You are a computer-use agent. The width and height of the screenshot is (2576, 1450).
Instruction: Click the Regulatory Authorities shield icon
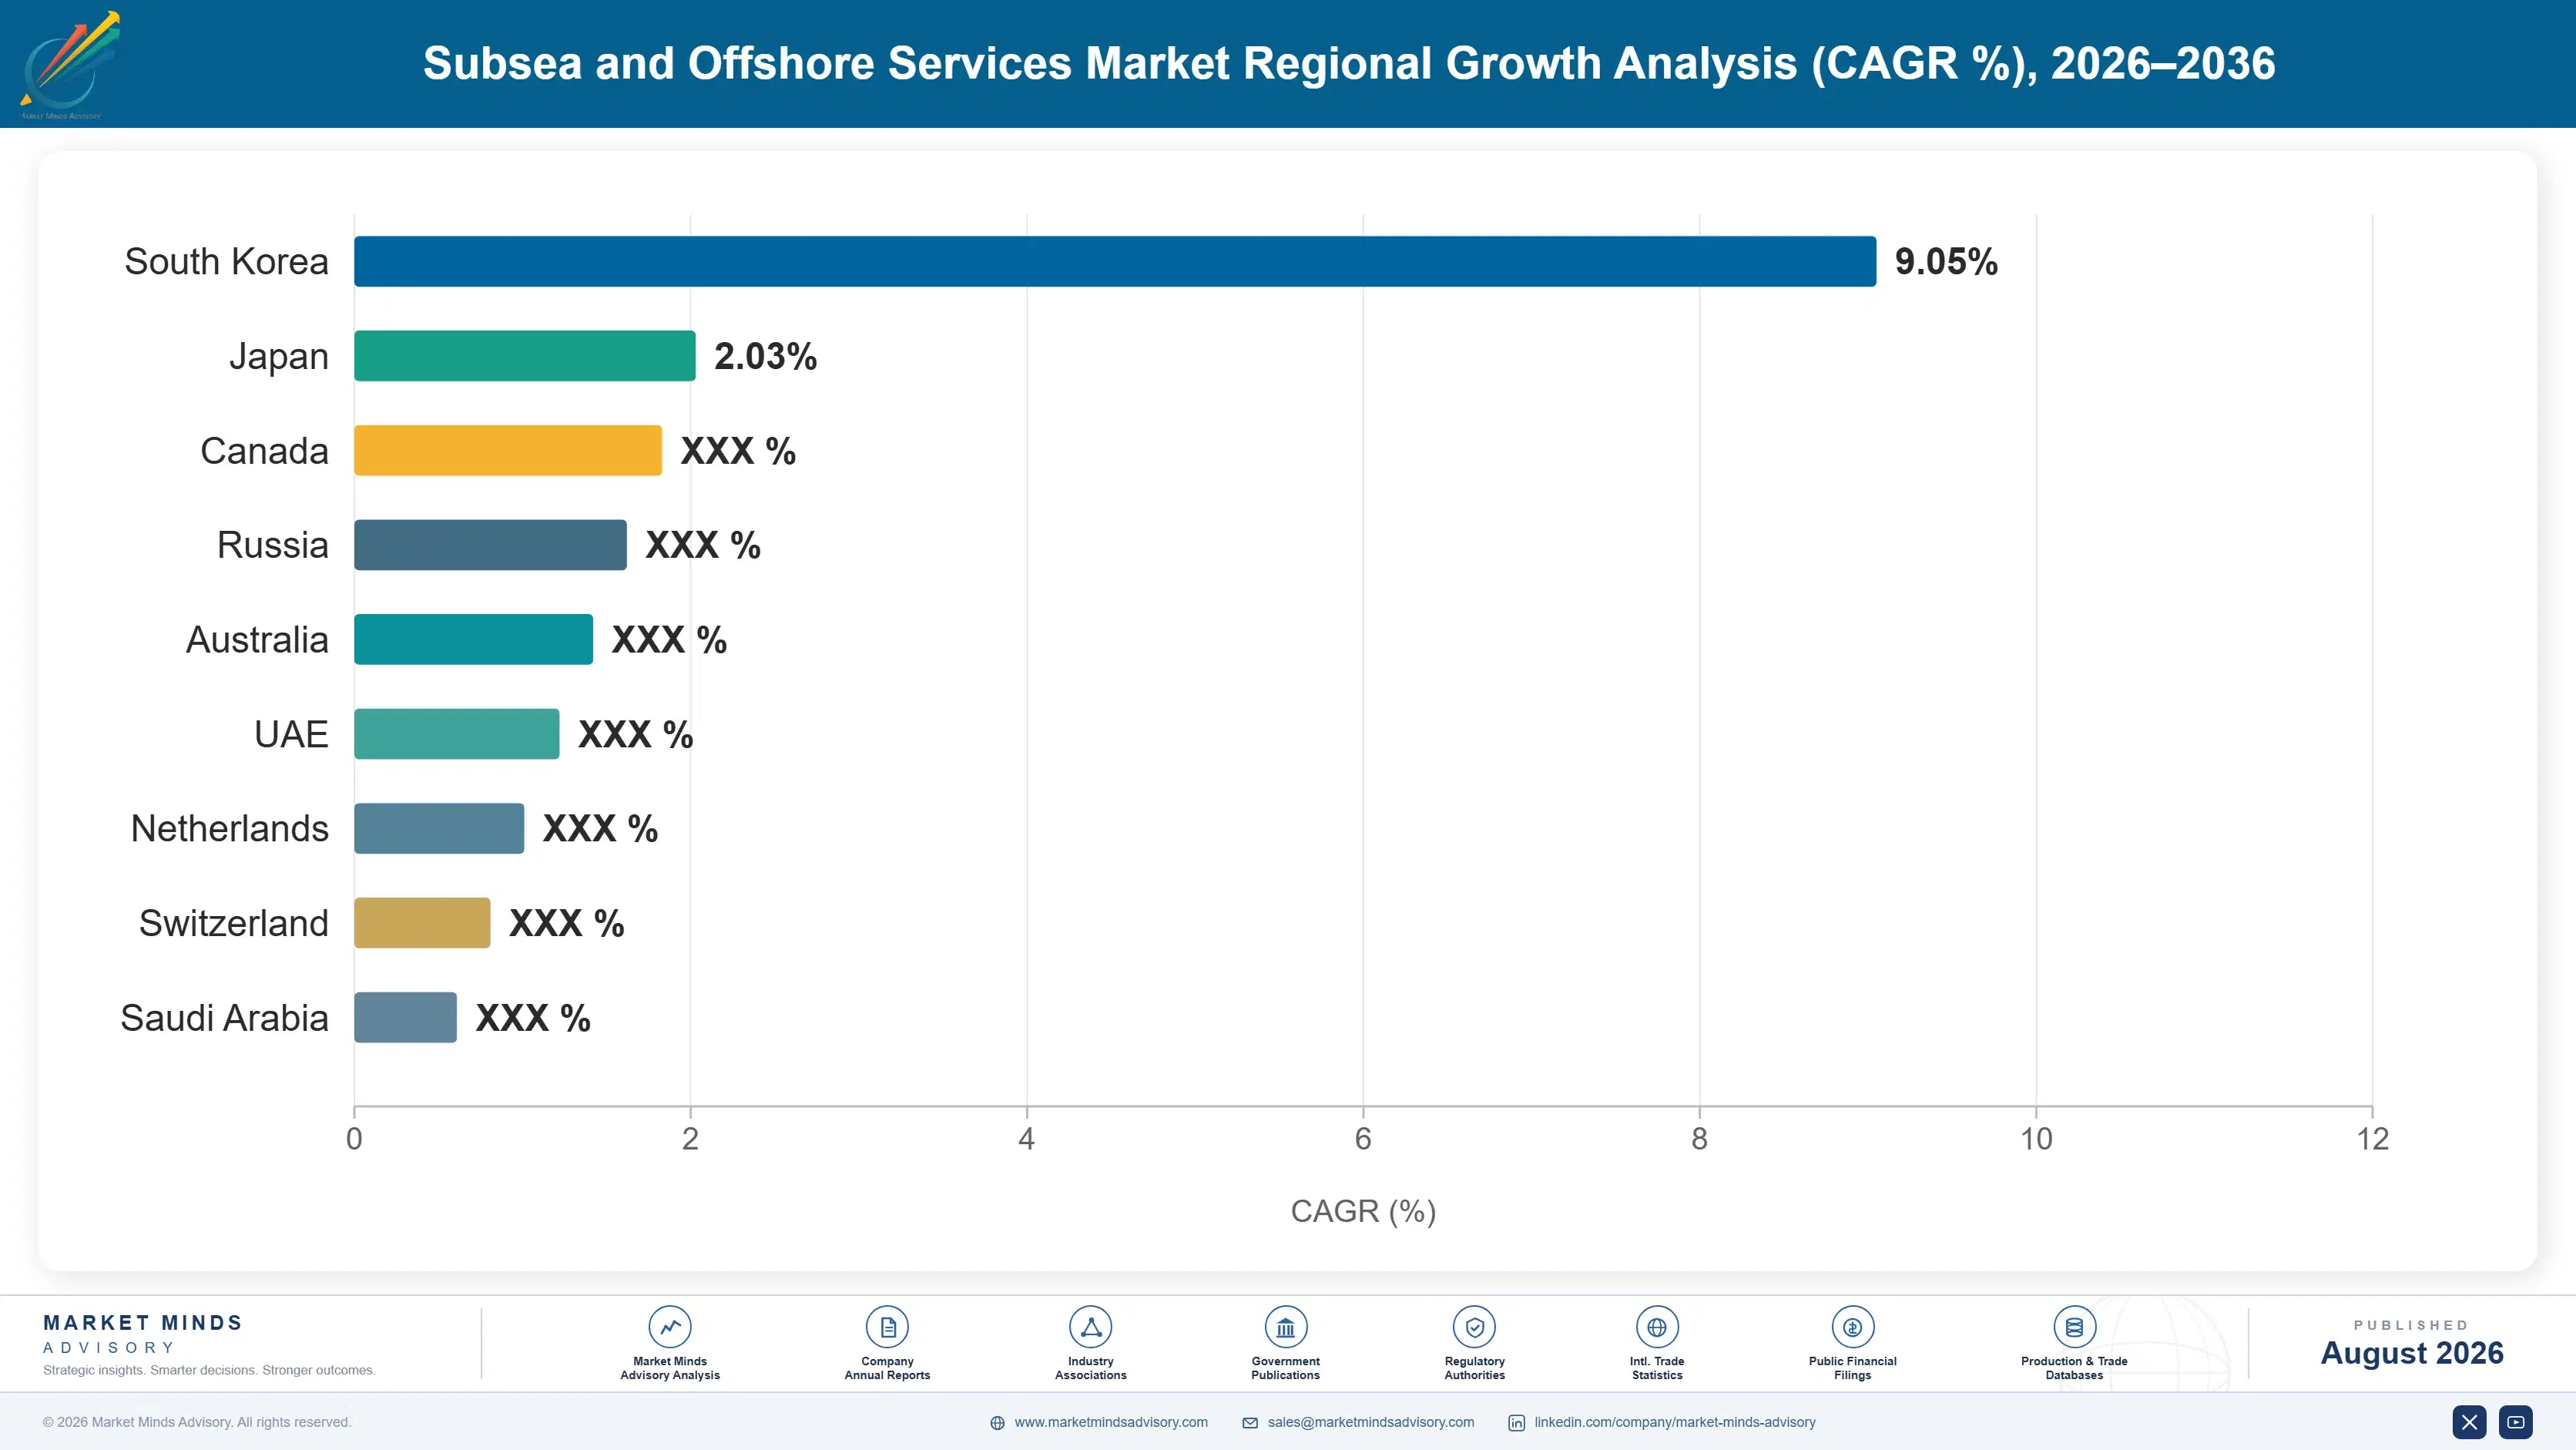click(x=1474, y=1327)
